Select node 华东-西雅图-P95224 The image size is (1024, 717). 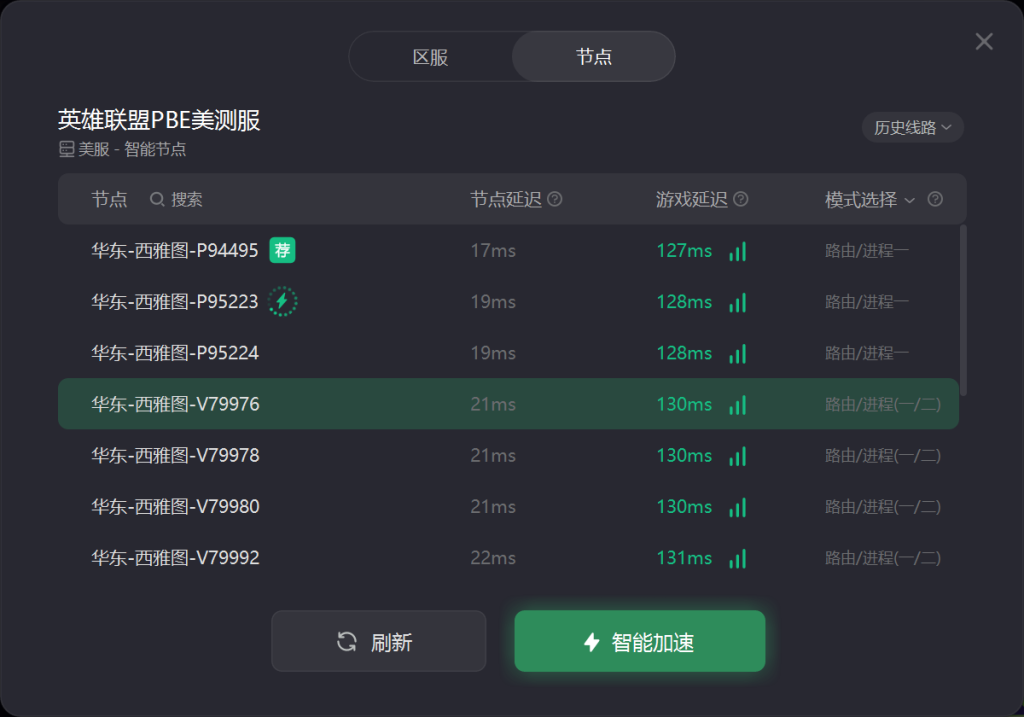(508, 353)
